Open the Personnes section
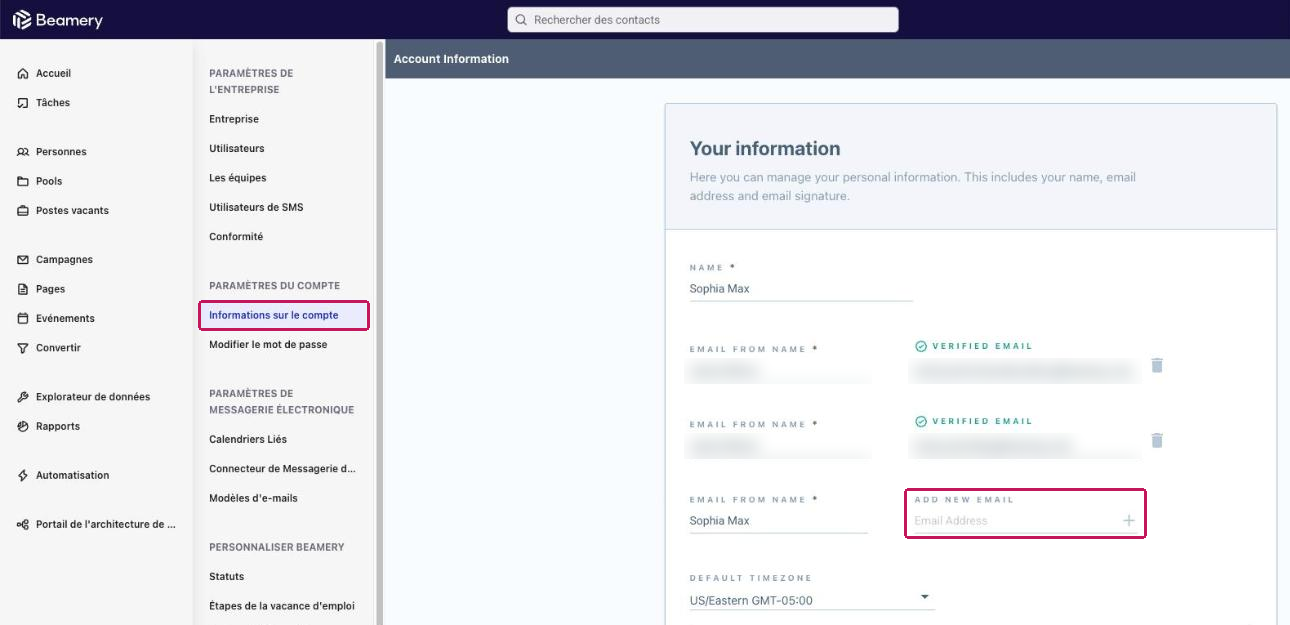The width and height of the screenshot is (1290, 625). pos(61,152)
